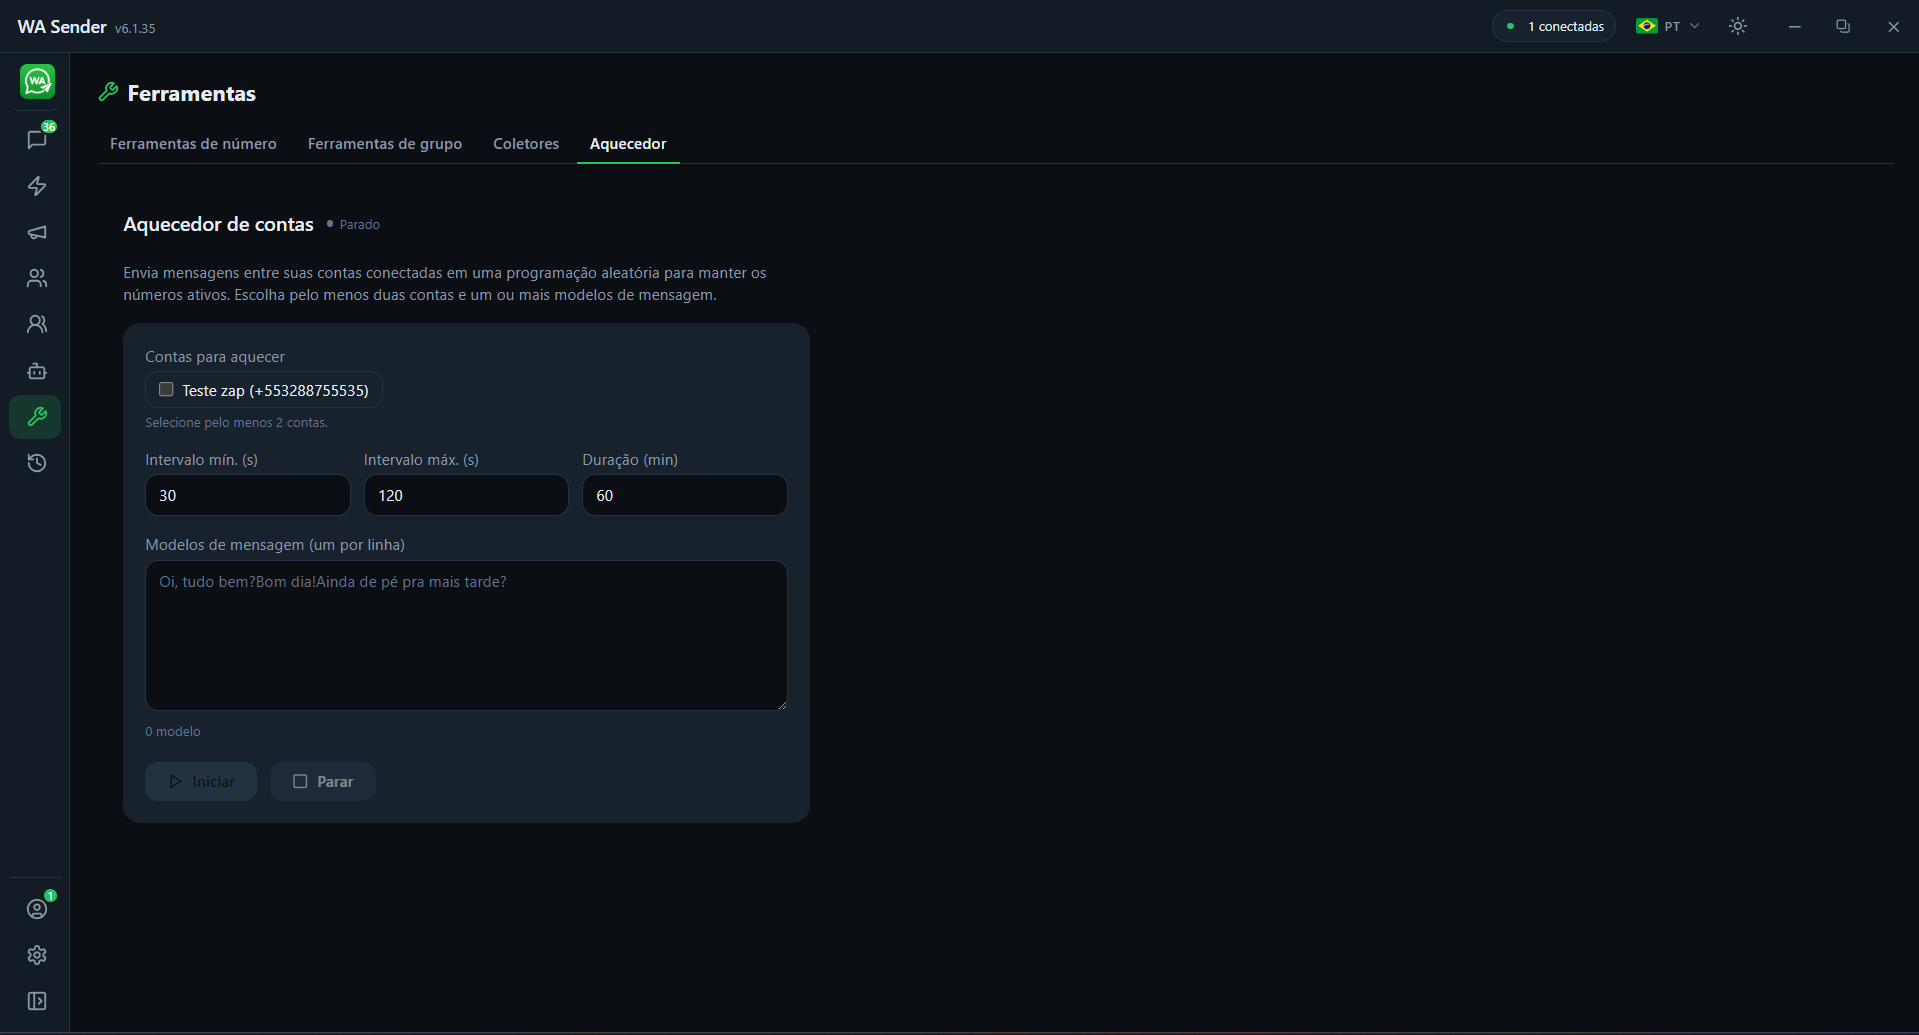Click the v6.1.35 version label

pyautogui.click(x=135, y=29)
